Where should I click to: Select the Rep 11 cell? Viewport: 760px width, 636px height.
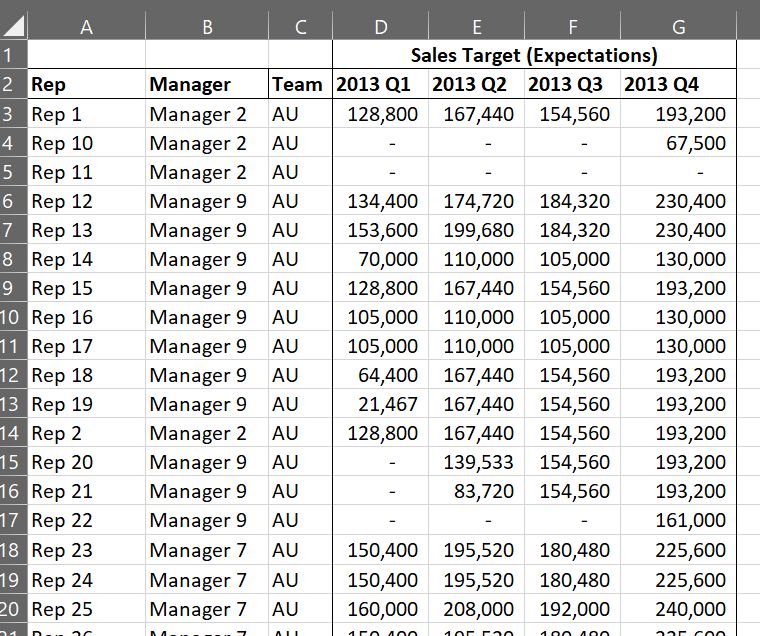[86, 172]
